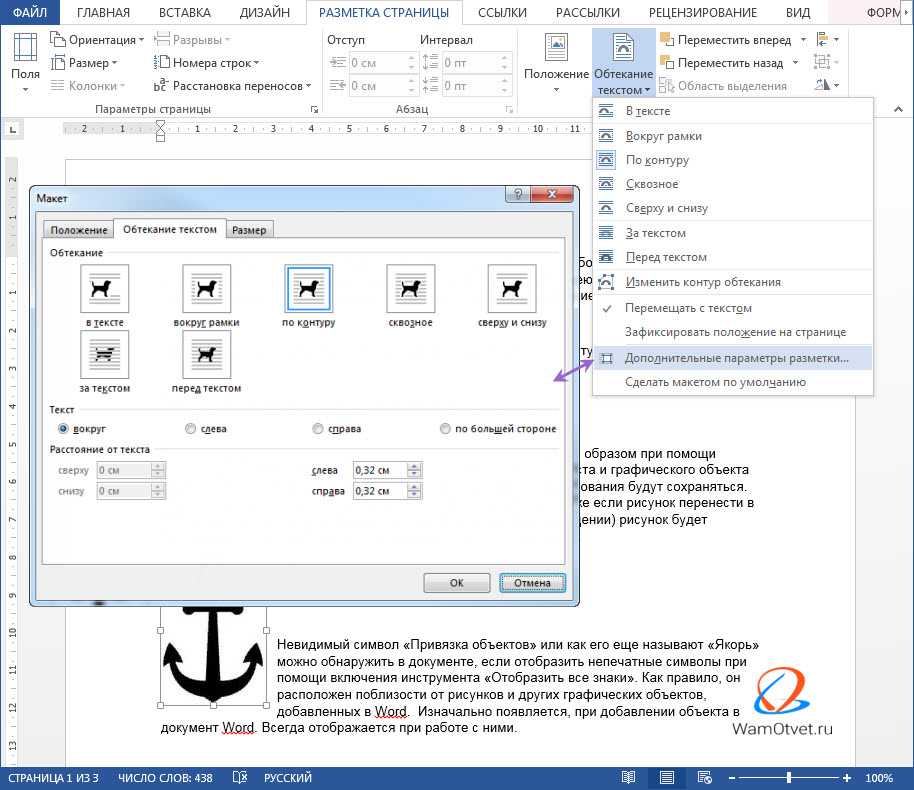914x790 pixels.
Task: Select вокруг рамки wrapping icon in dialog
Action: coord(206,289)
